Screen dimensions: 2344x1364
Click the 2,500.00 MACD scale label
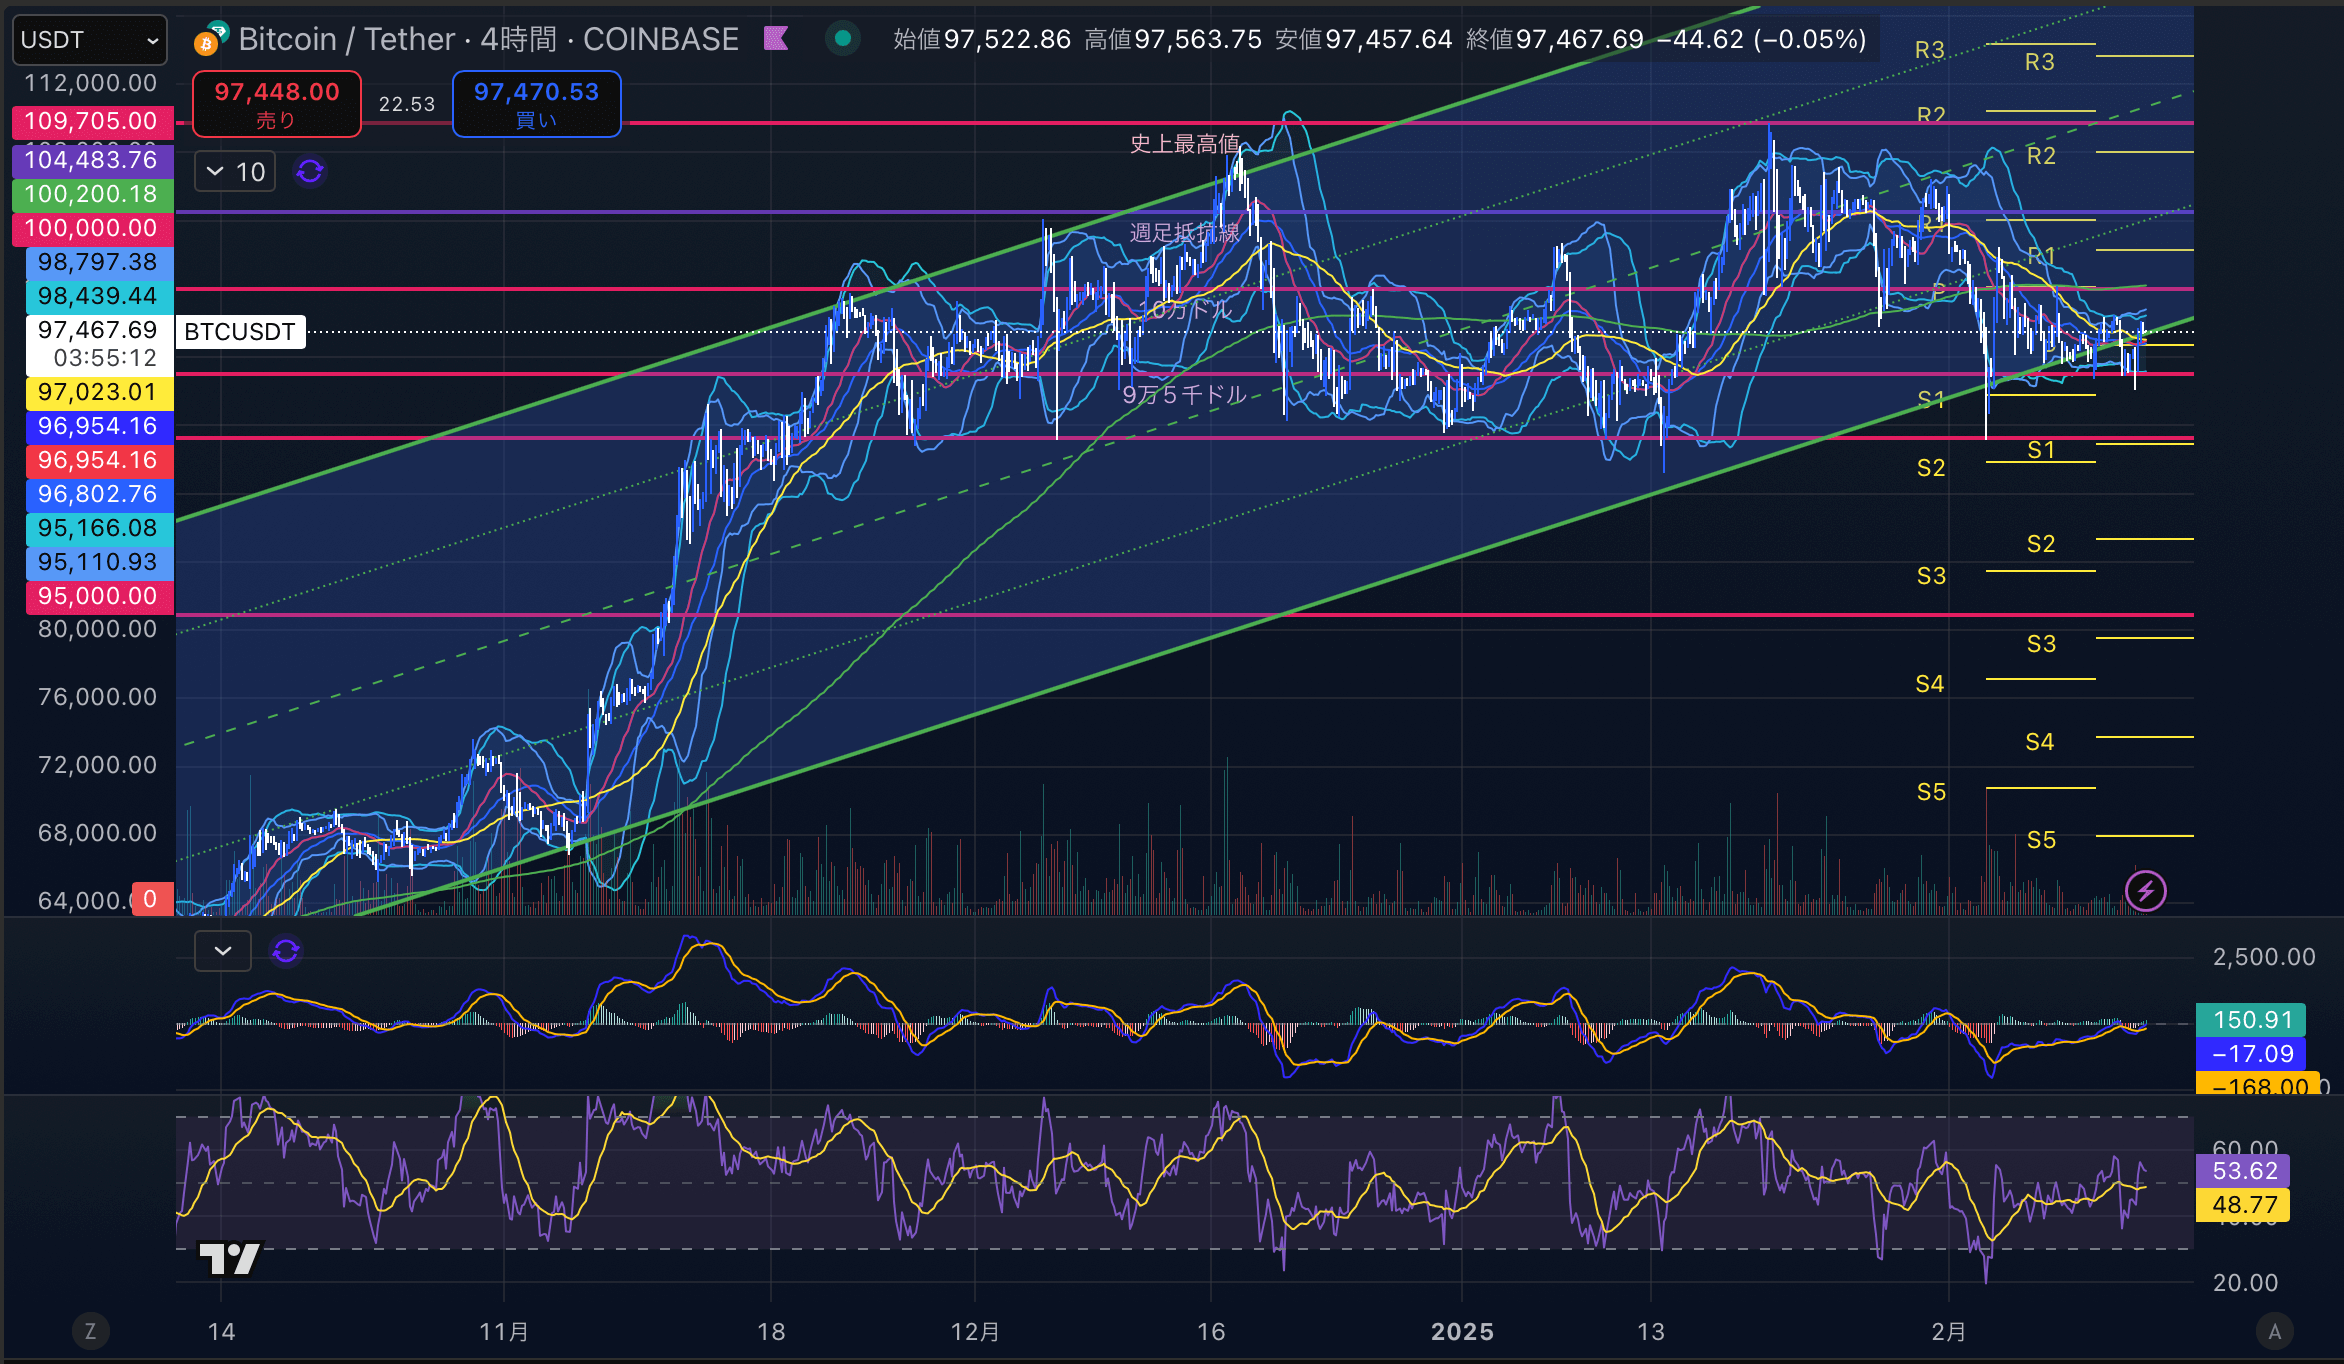(x=2264, y=957)
